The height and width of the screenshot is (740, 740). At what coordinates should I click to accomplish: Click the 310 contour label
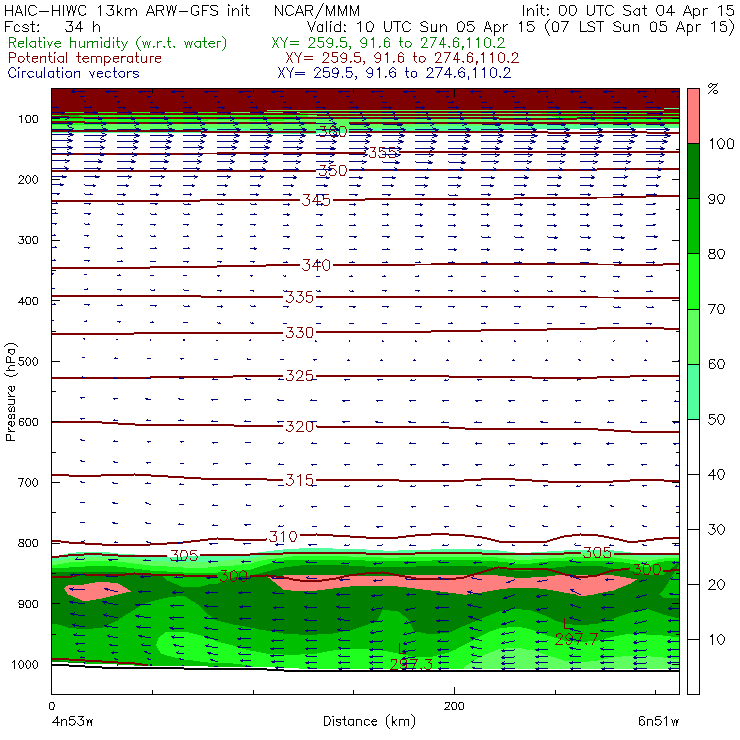tap(283, 537)
